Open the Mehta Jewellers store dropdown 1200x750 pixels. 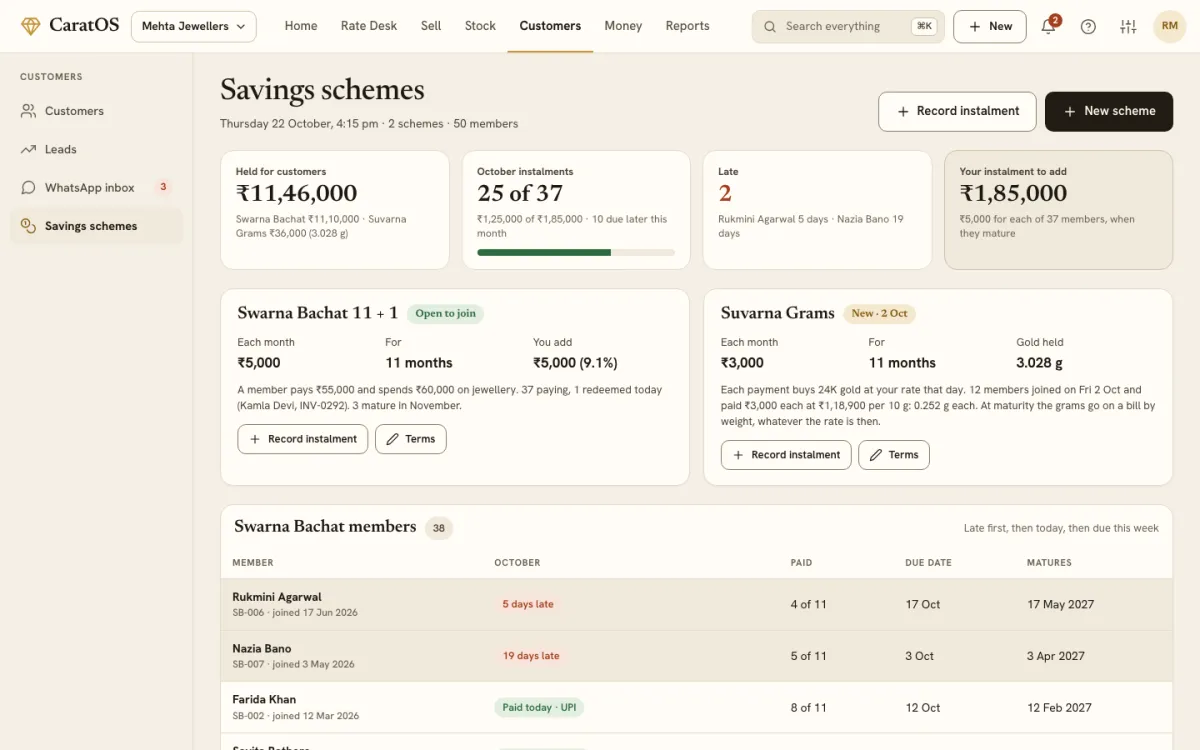click(x=194, y=27)
